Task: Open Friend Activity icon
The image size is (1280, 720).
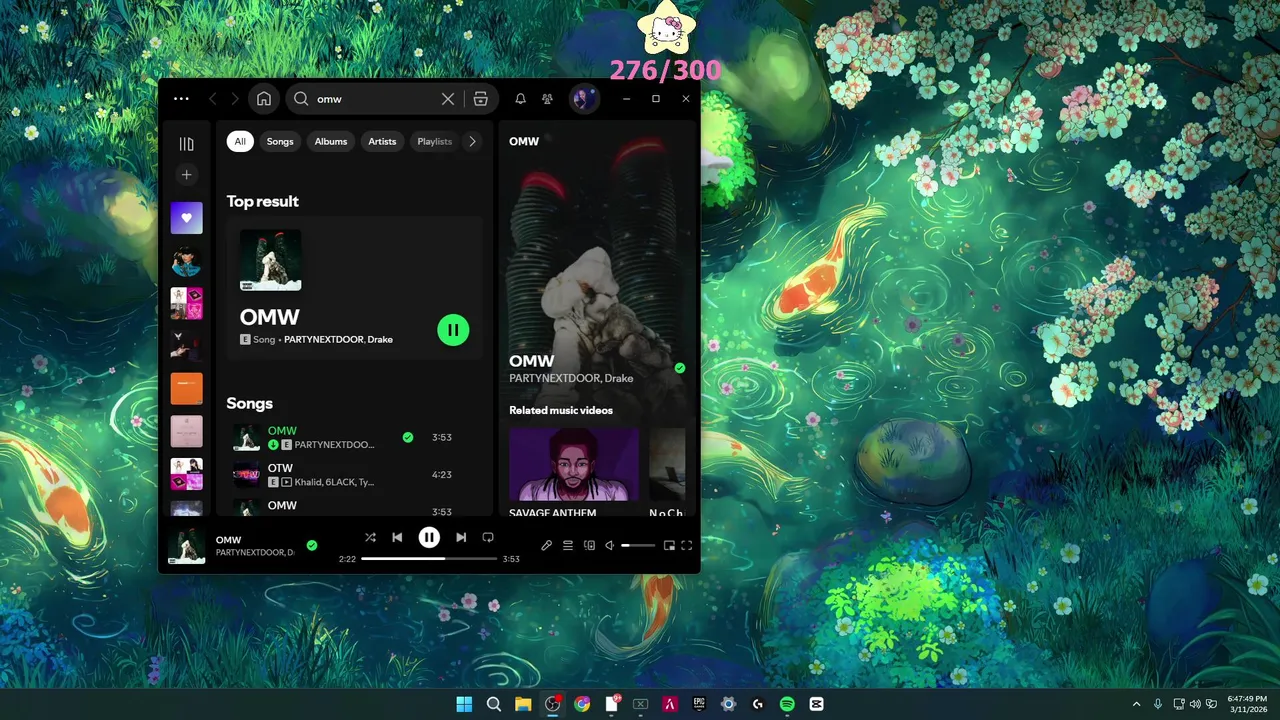Action: click(547, 99)
